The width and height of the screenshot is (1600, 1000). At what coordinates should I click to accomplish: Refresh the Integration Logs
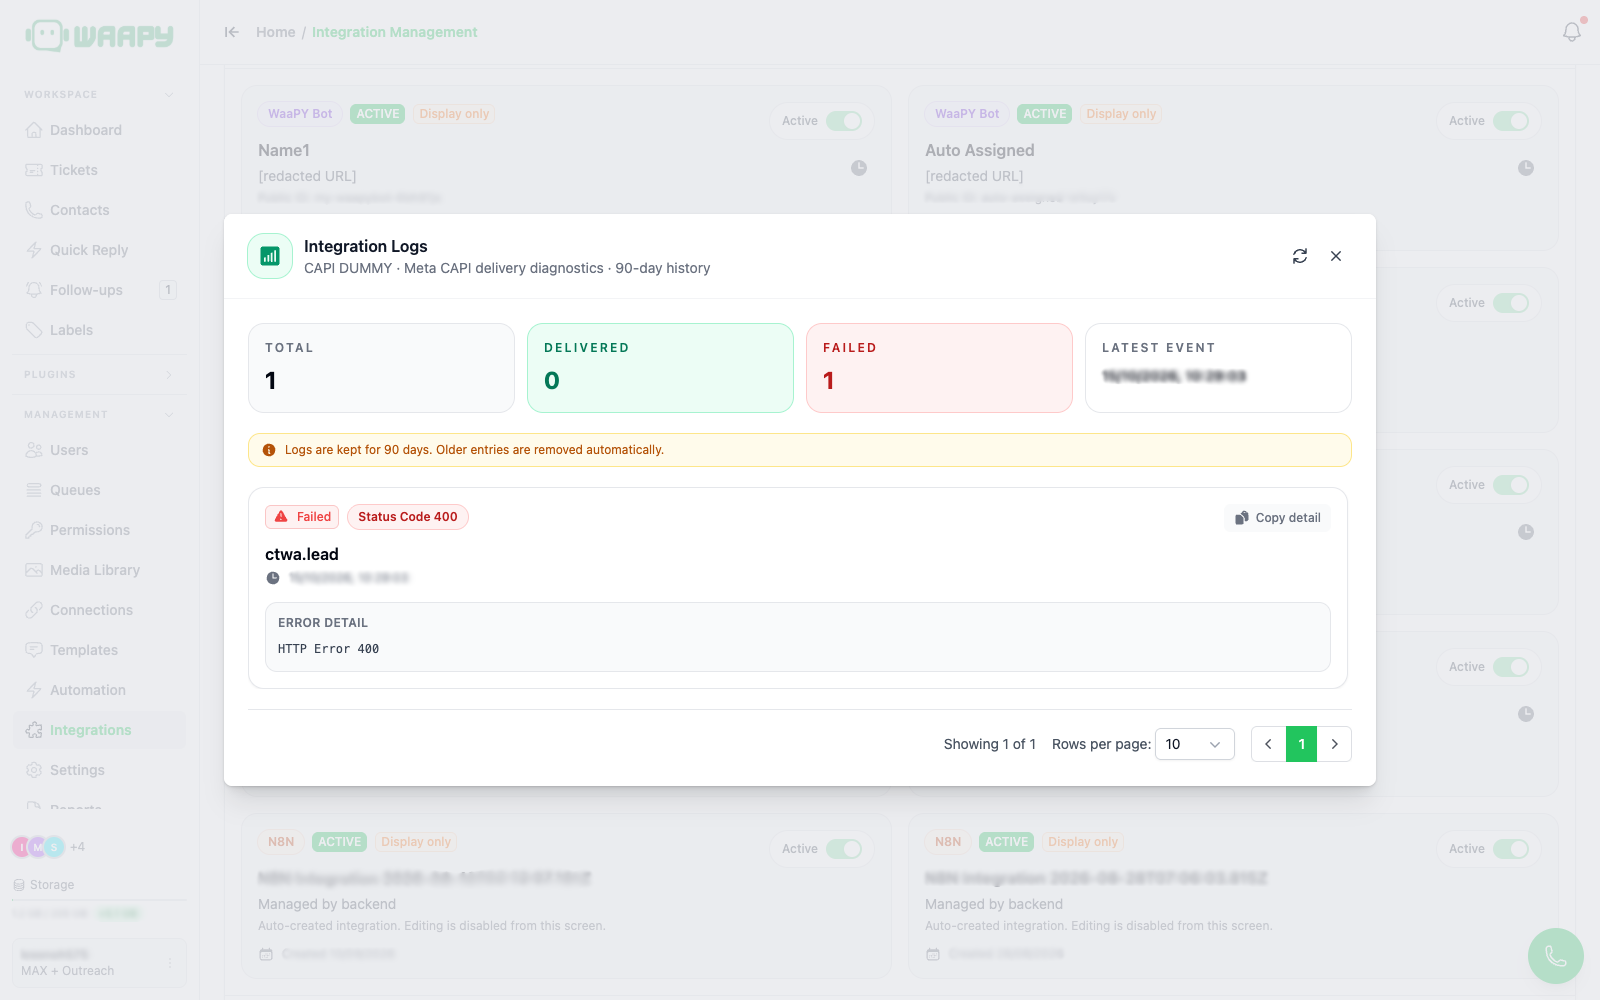pyautogui.click(x=1300, y=256)
